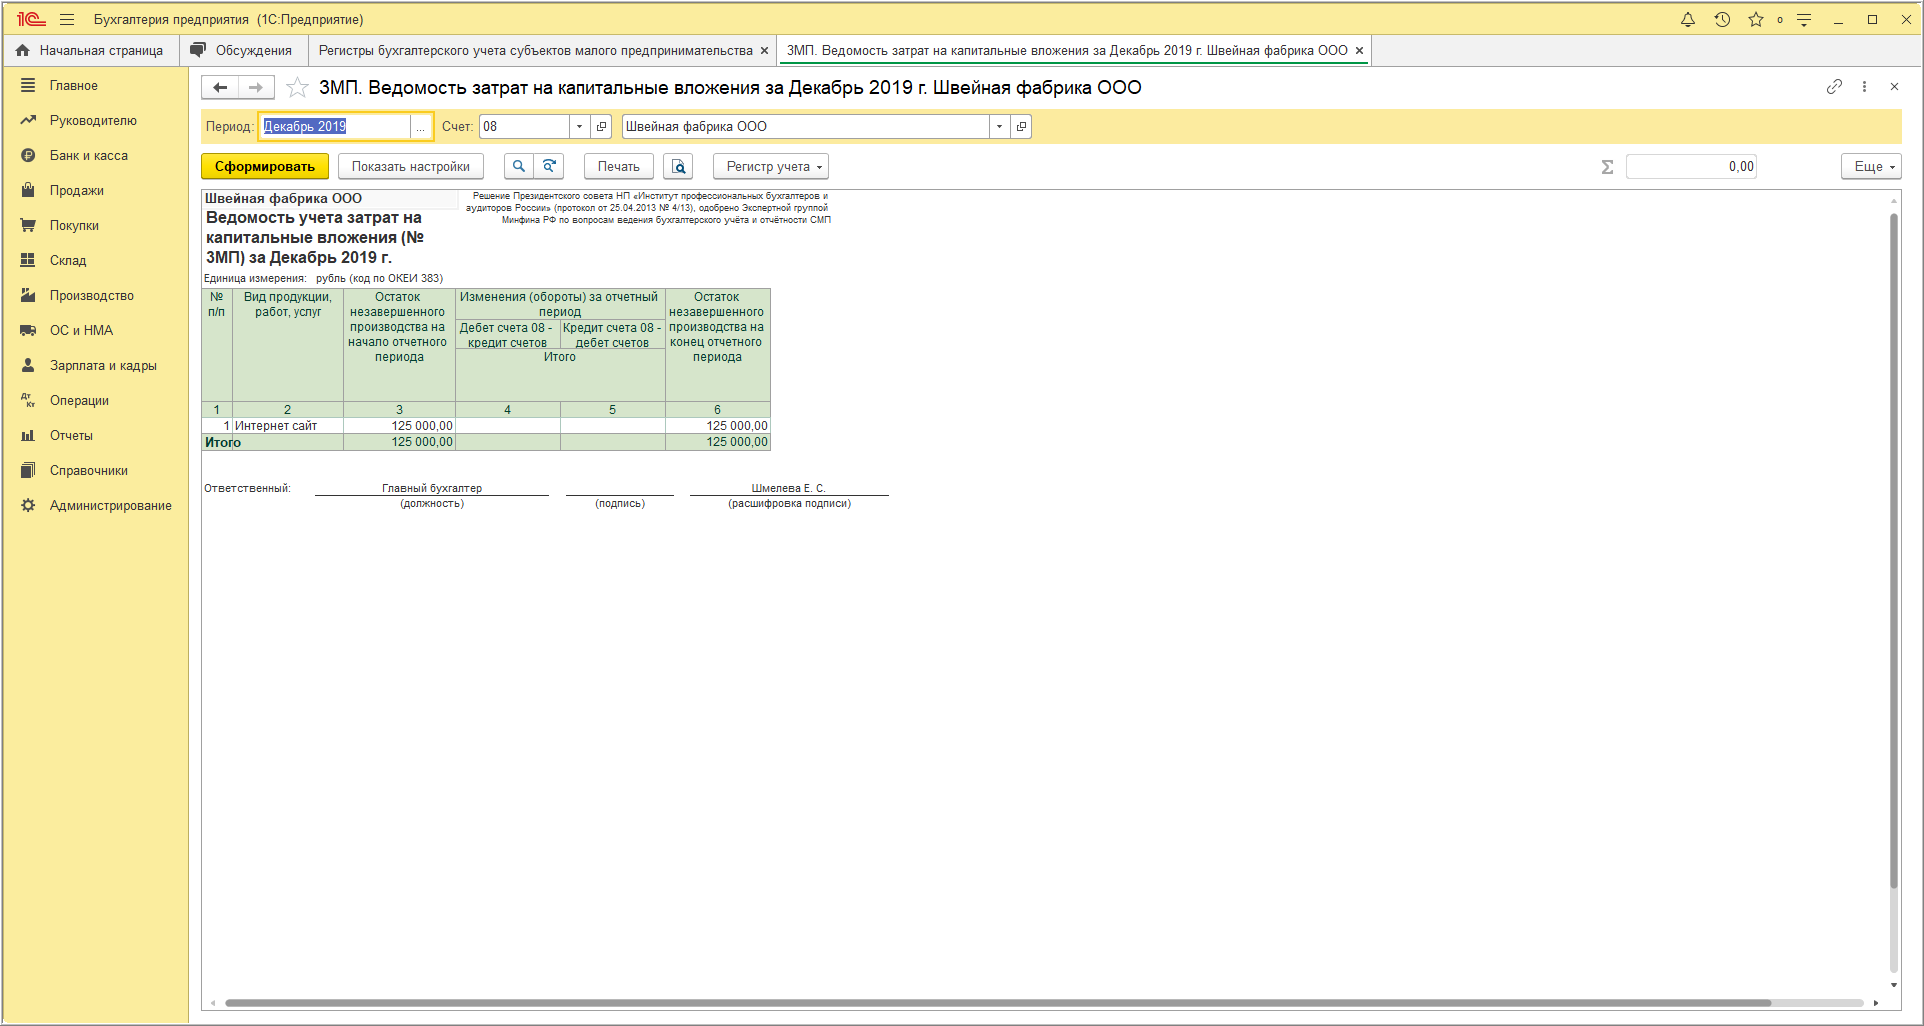This screenshot has width=1924, height=1026.
Task: Open the Счет account form button
Action: (601, 127)
